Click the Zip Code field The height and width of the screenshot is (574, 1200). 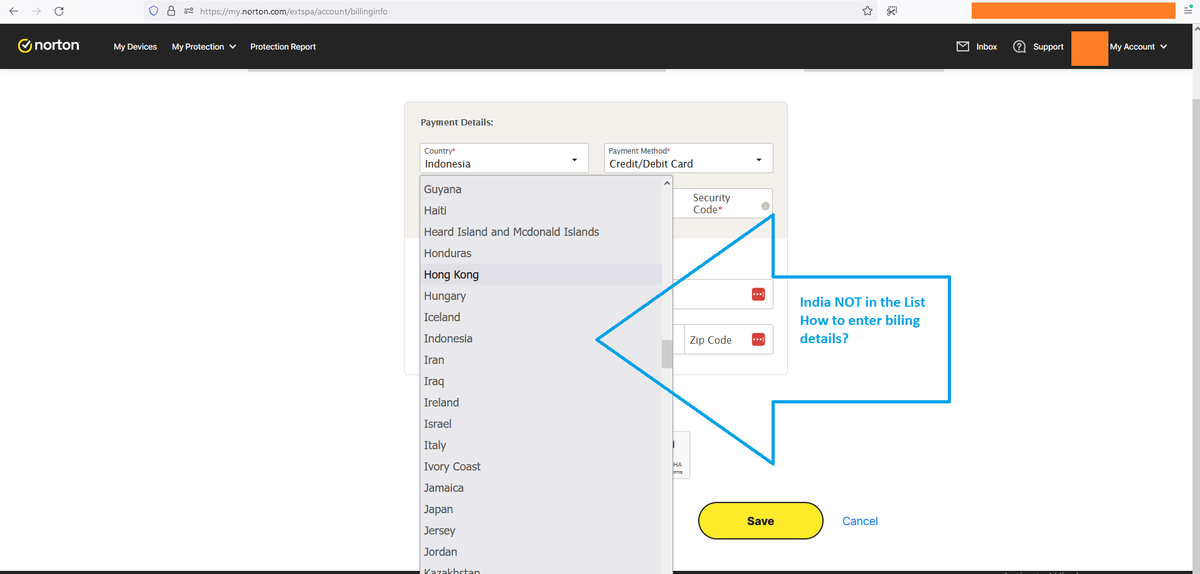click(728, 340)
